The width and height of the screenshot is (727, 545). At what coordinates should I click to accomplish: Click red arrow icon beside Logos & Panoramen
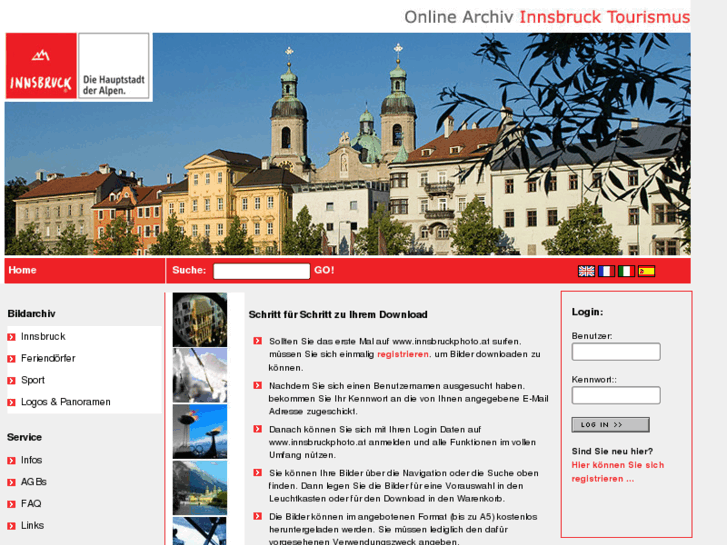[12, 402]
